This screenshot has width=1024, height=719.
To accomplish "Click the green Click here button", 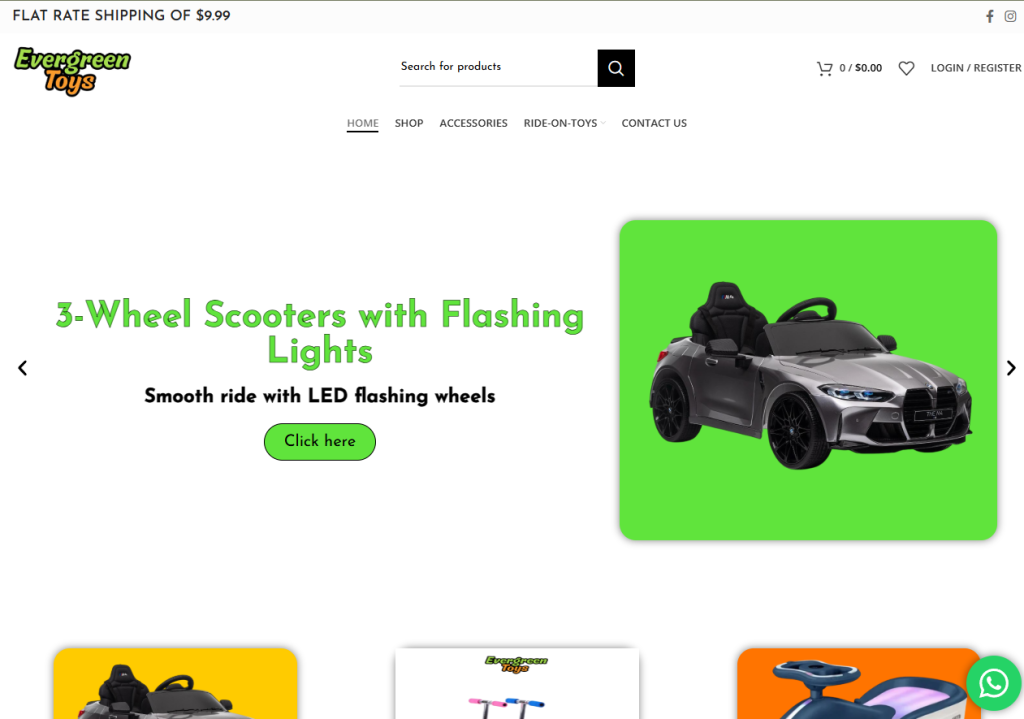I will [x=320, y=441].
